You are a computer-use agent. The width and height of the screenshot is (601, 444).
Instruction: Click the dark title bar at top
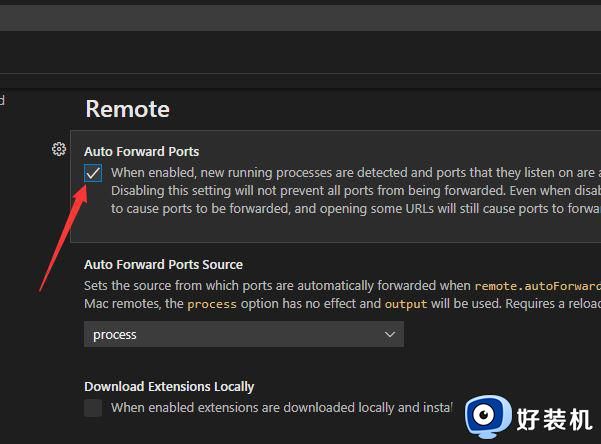(300, 17)
